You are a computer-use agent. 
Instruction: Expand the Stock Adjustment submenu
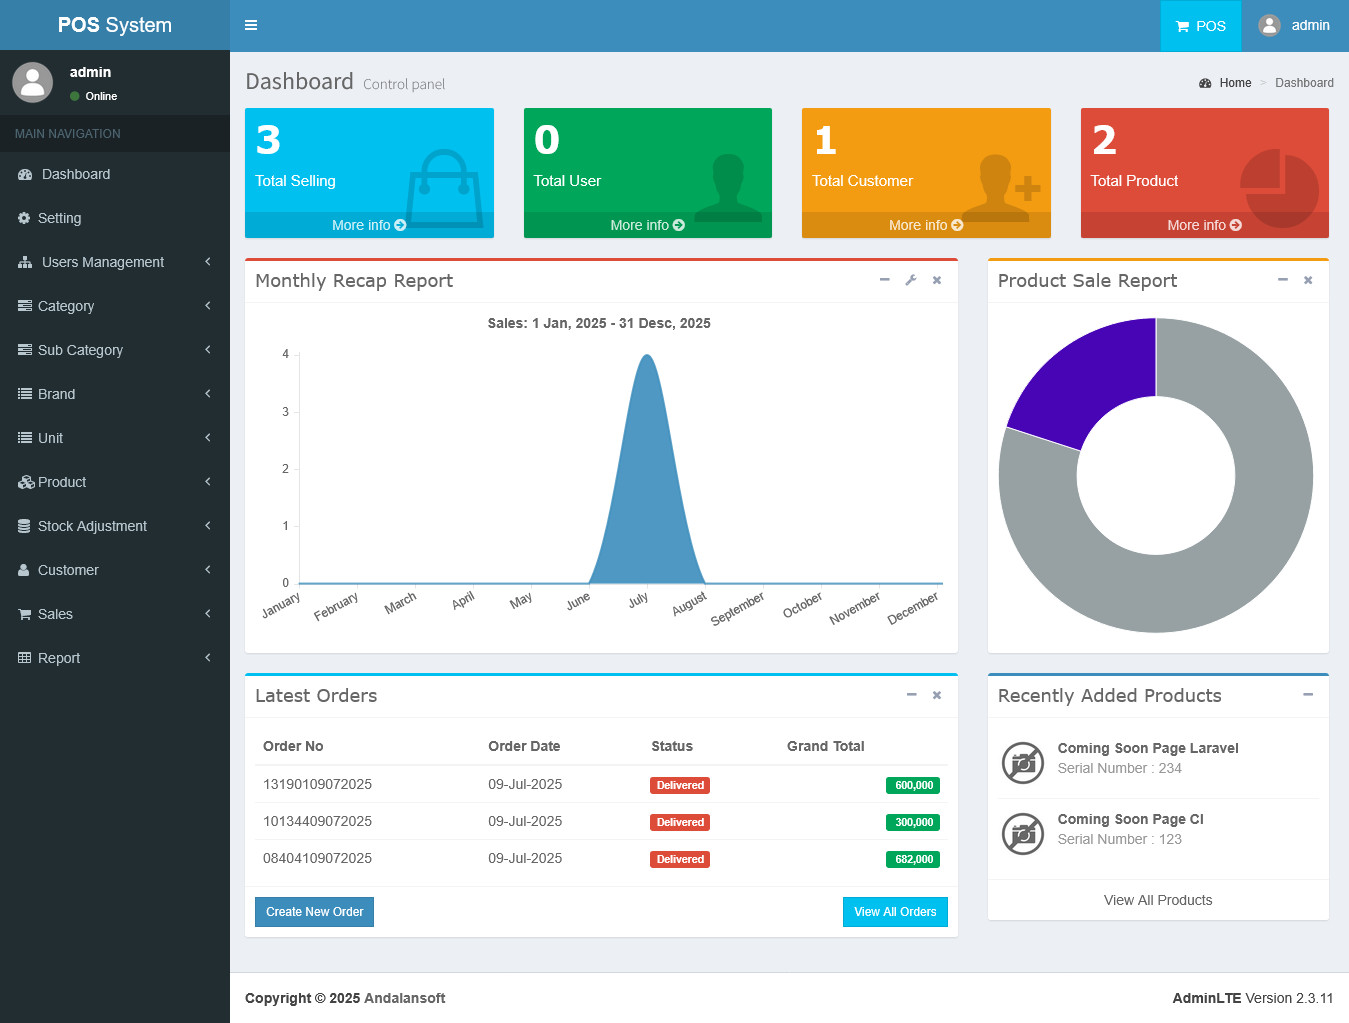pyautogui.click(x=114, y=526)
